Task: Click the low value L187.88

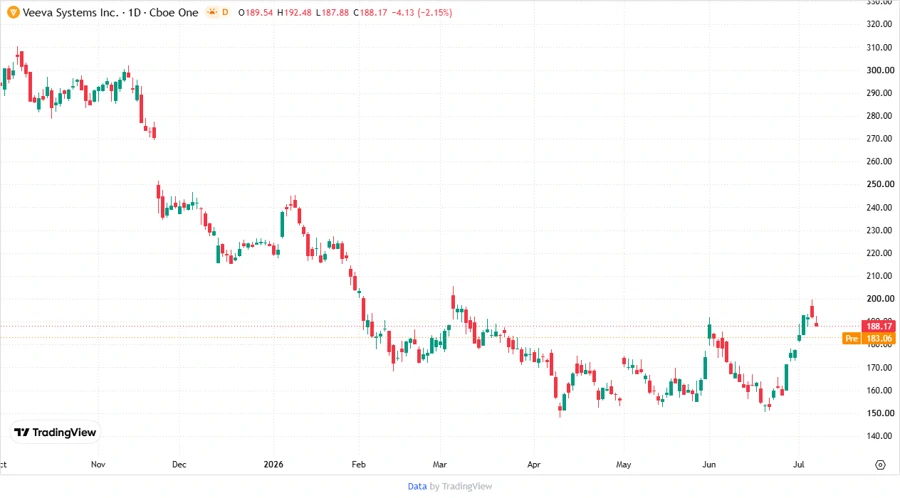Action: [x=332, y=12]
